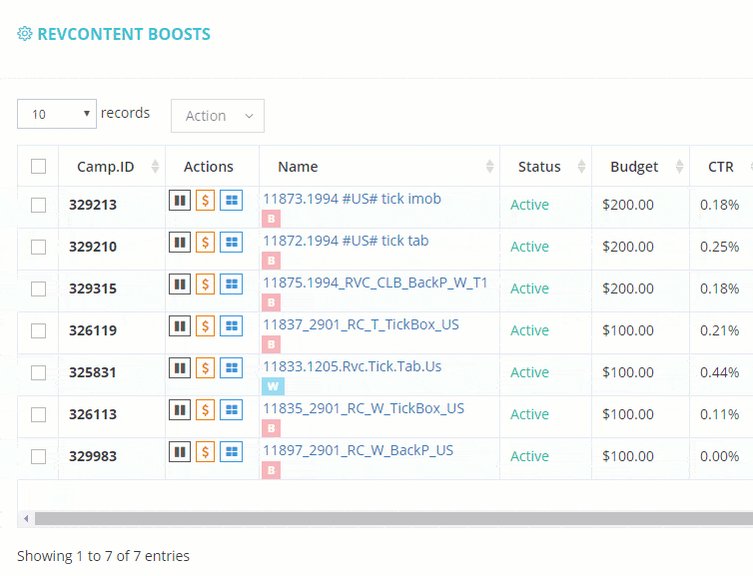Pause campaign 329315
This screenshot has height=576, width=753.
coord(180,284)
